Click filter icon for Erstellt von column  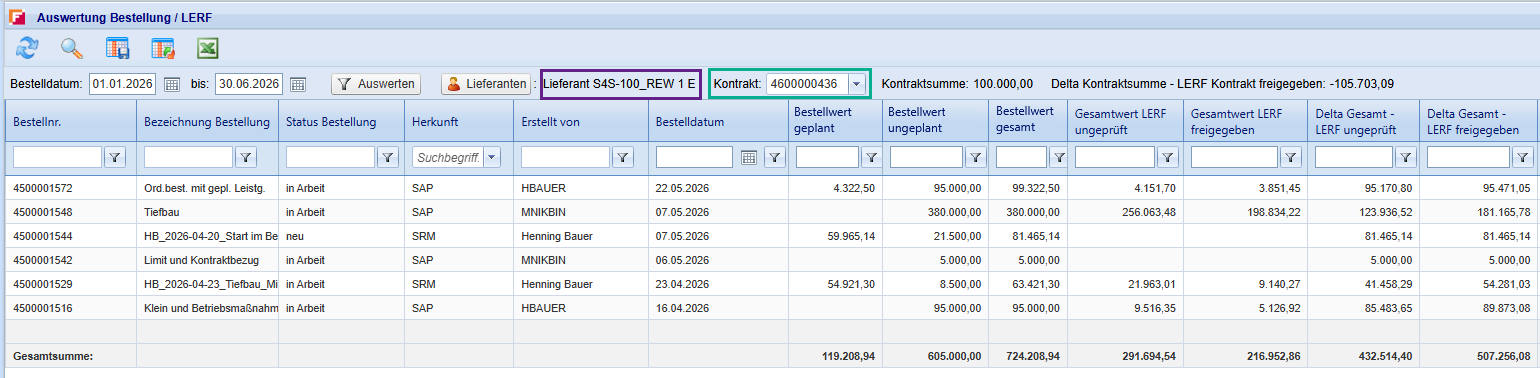point(622,157)
